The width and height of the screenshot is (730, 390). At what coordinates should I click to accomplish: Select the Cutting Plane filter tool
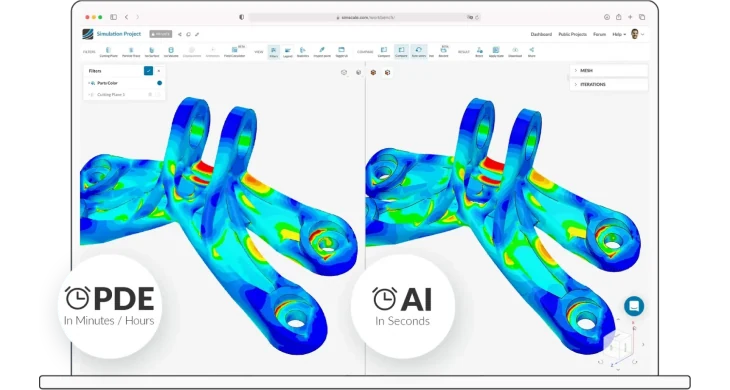tap(108, 52)
